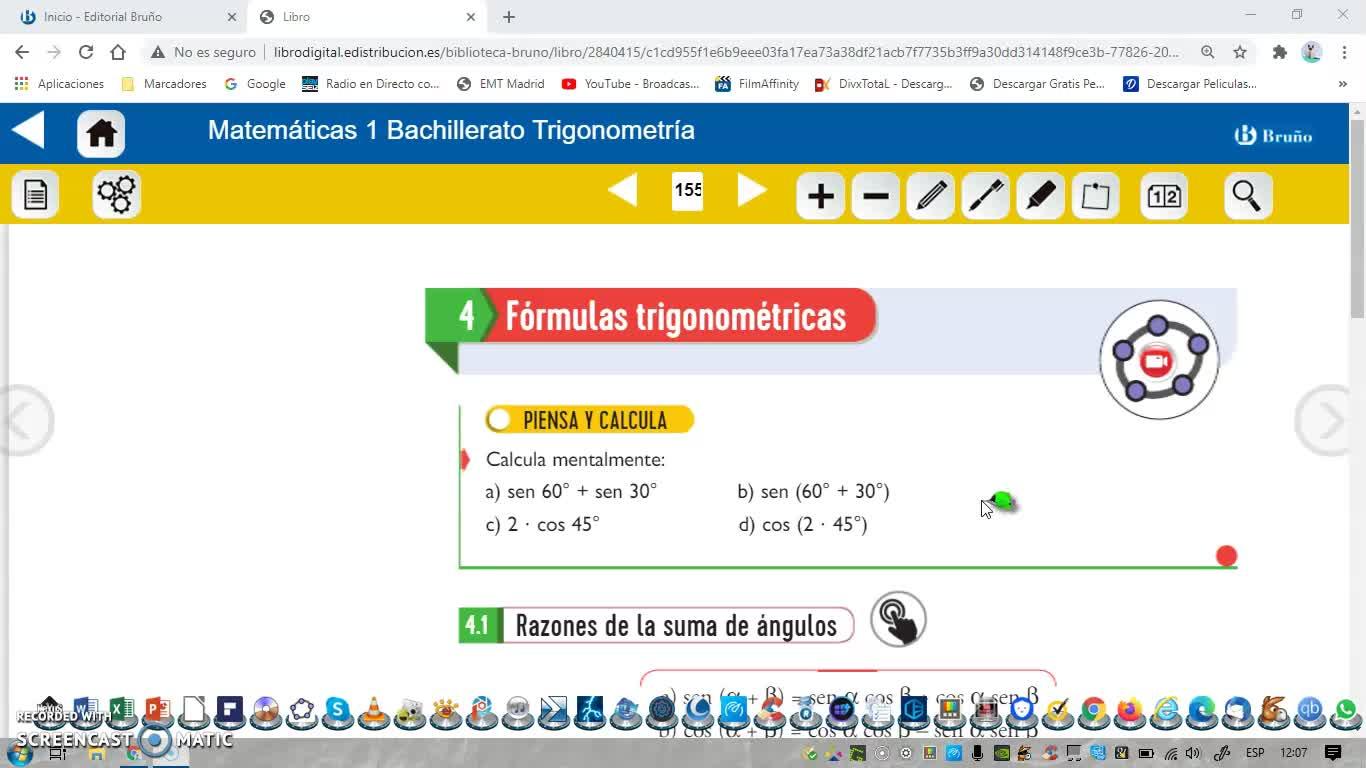Viewport: 1366px width, 768px height.
Task: Open the Aplicaciones bookmarks shortcut
Action: tap(59, 84)
